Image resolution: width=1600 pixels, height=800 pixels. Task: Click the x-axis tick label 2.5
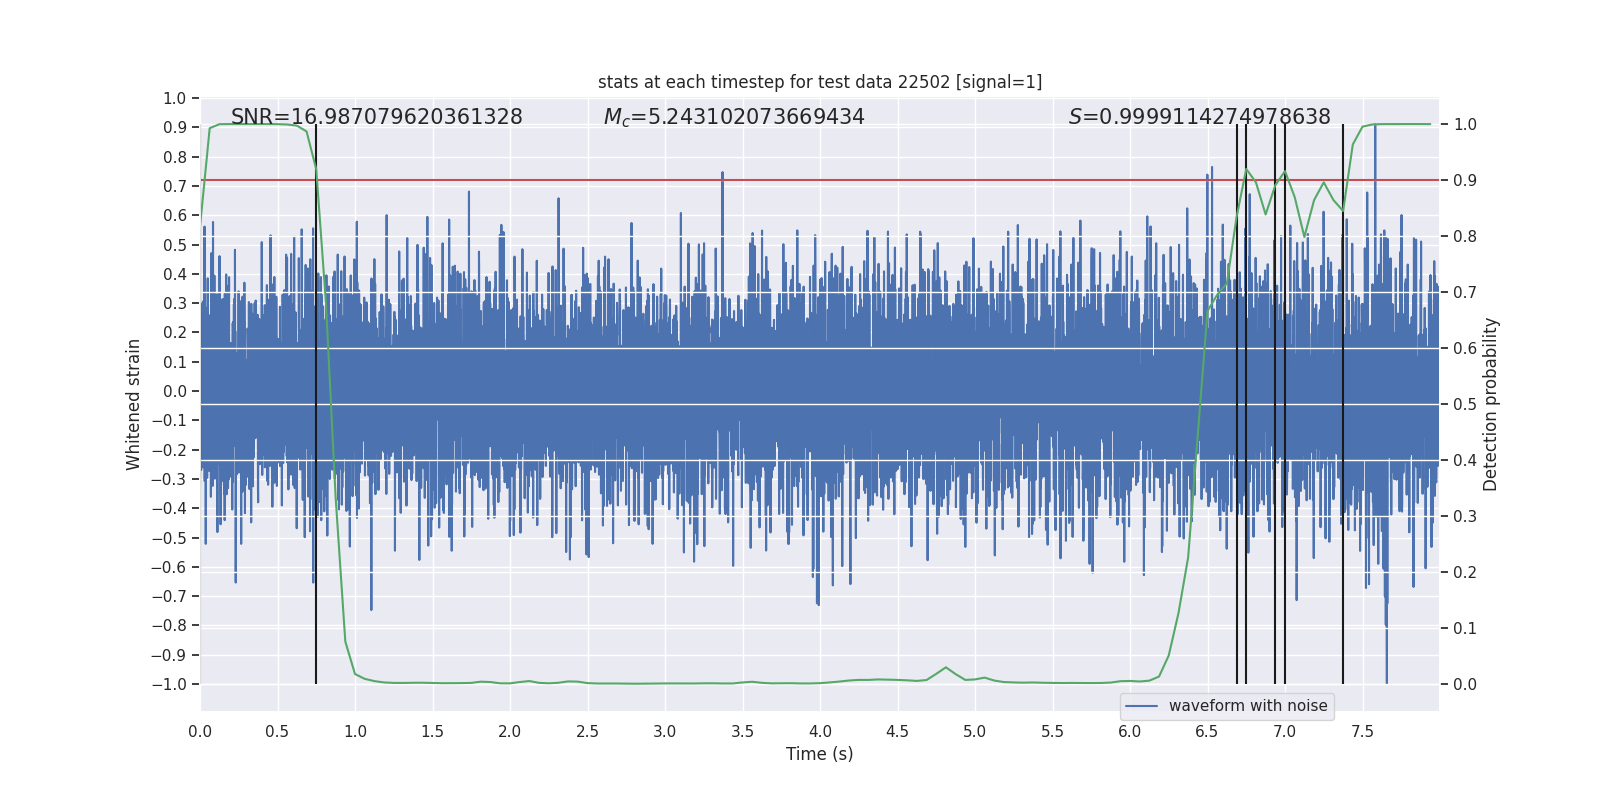pos(587,731)
